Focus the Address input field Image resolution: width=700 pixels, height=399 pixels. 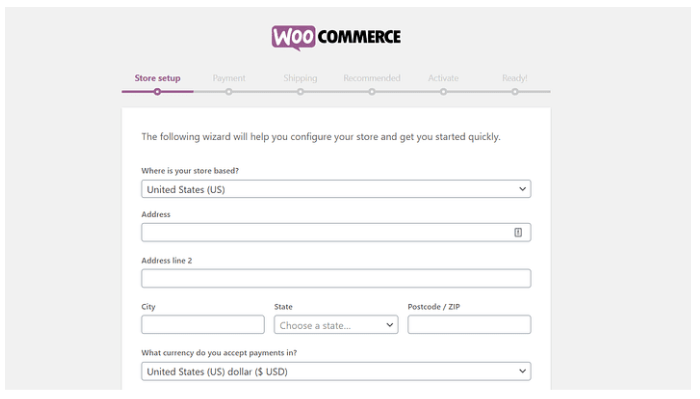click(336, 233)
